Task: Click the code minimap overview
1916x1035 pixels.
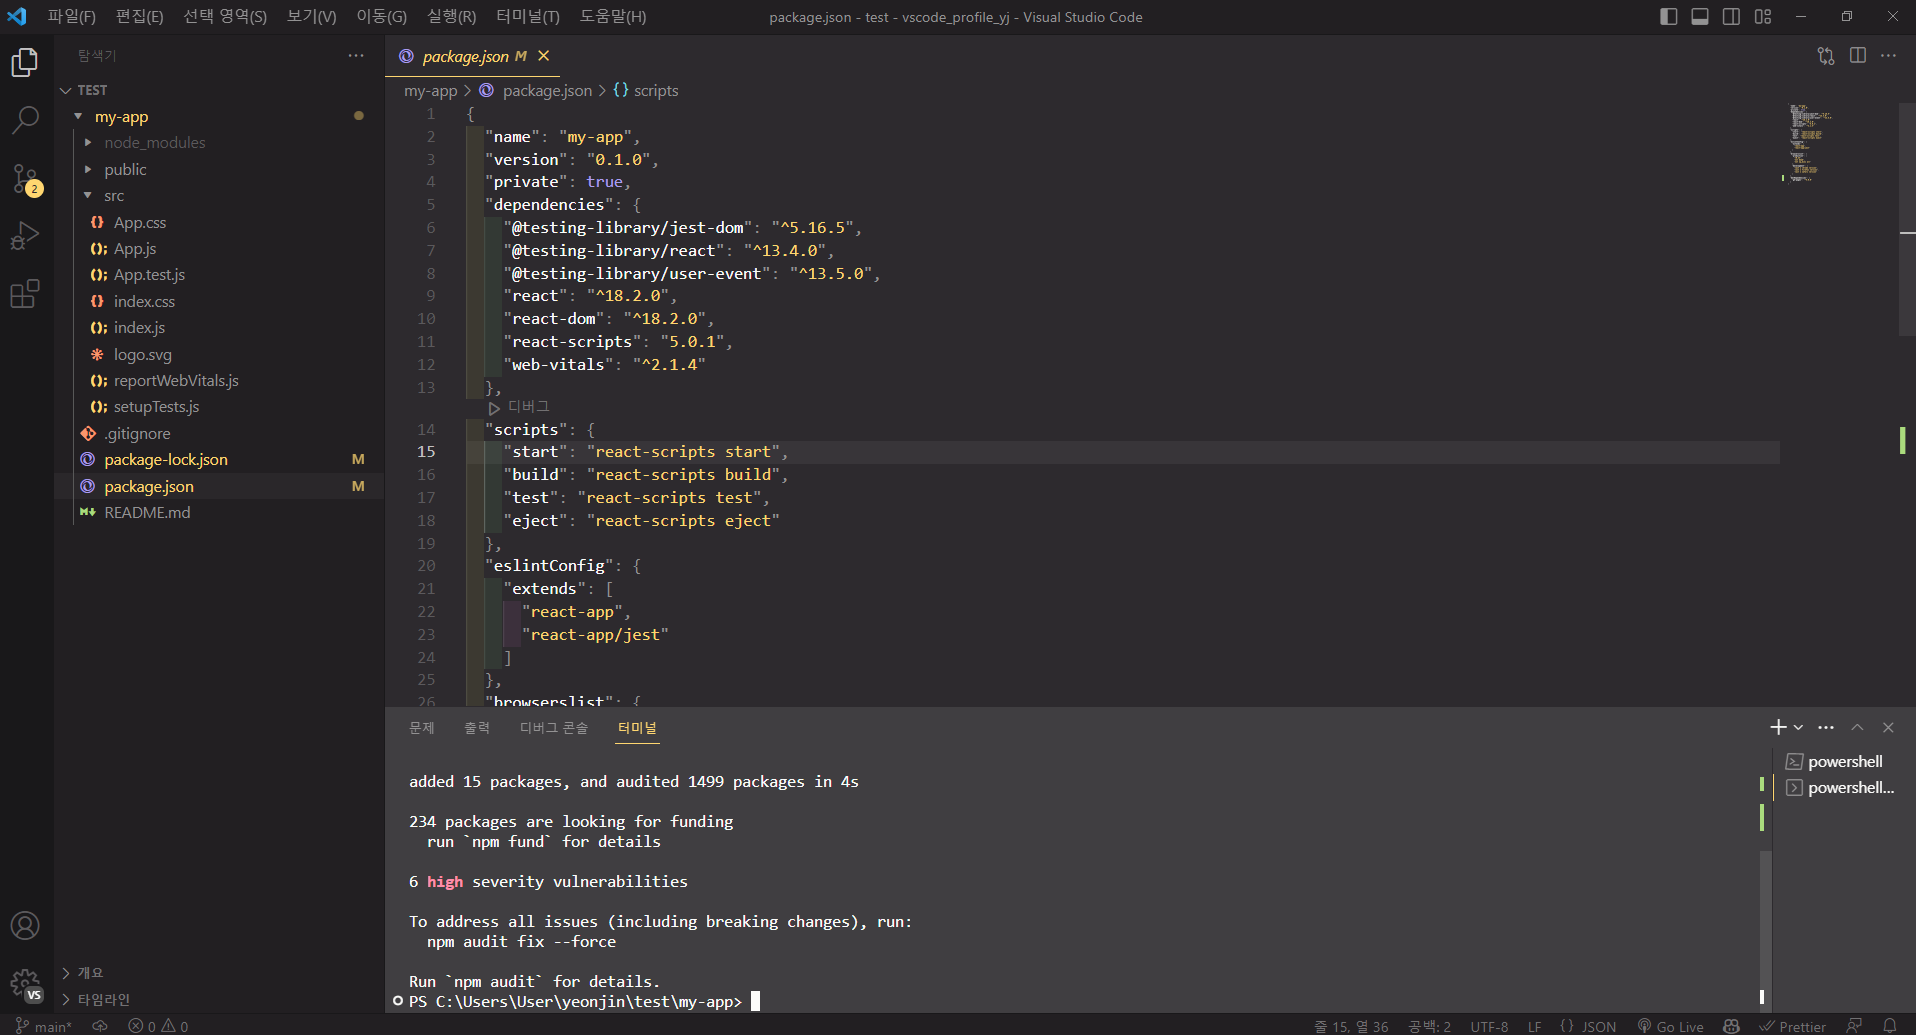Action: [1810, 143]
